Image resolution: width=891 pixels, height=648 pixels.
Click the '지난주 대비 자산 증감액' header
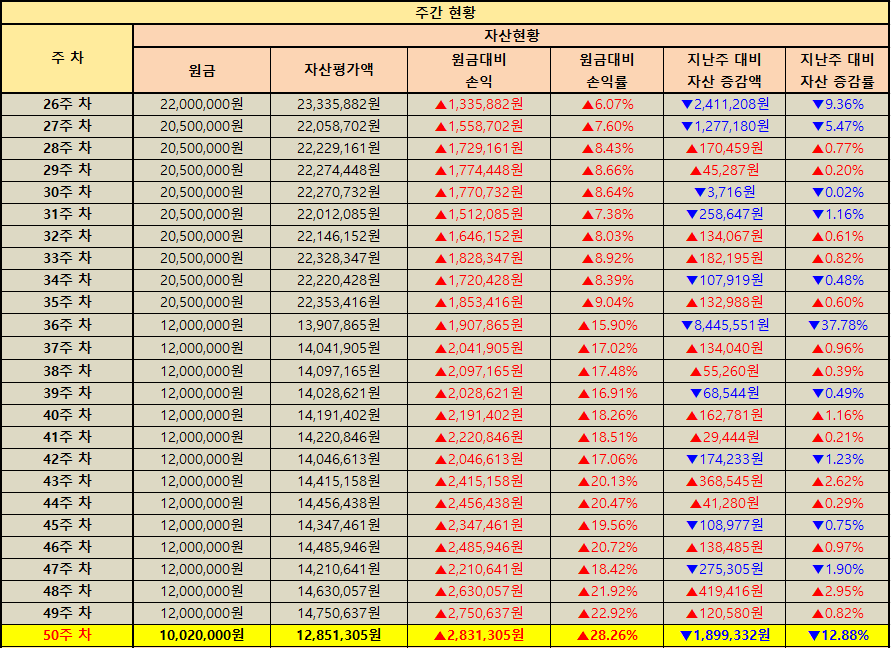pyautogui.click(x=724, y=70)
